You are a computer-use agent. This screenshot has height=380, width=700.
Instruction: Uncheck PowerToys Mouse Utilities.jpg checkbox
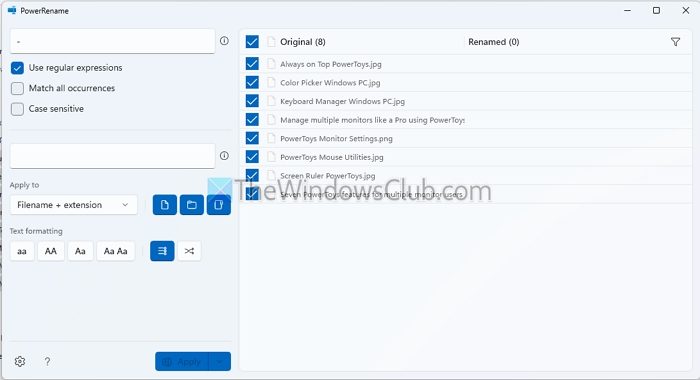click(x=252, y=157)
